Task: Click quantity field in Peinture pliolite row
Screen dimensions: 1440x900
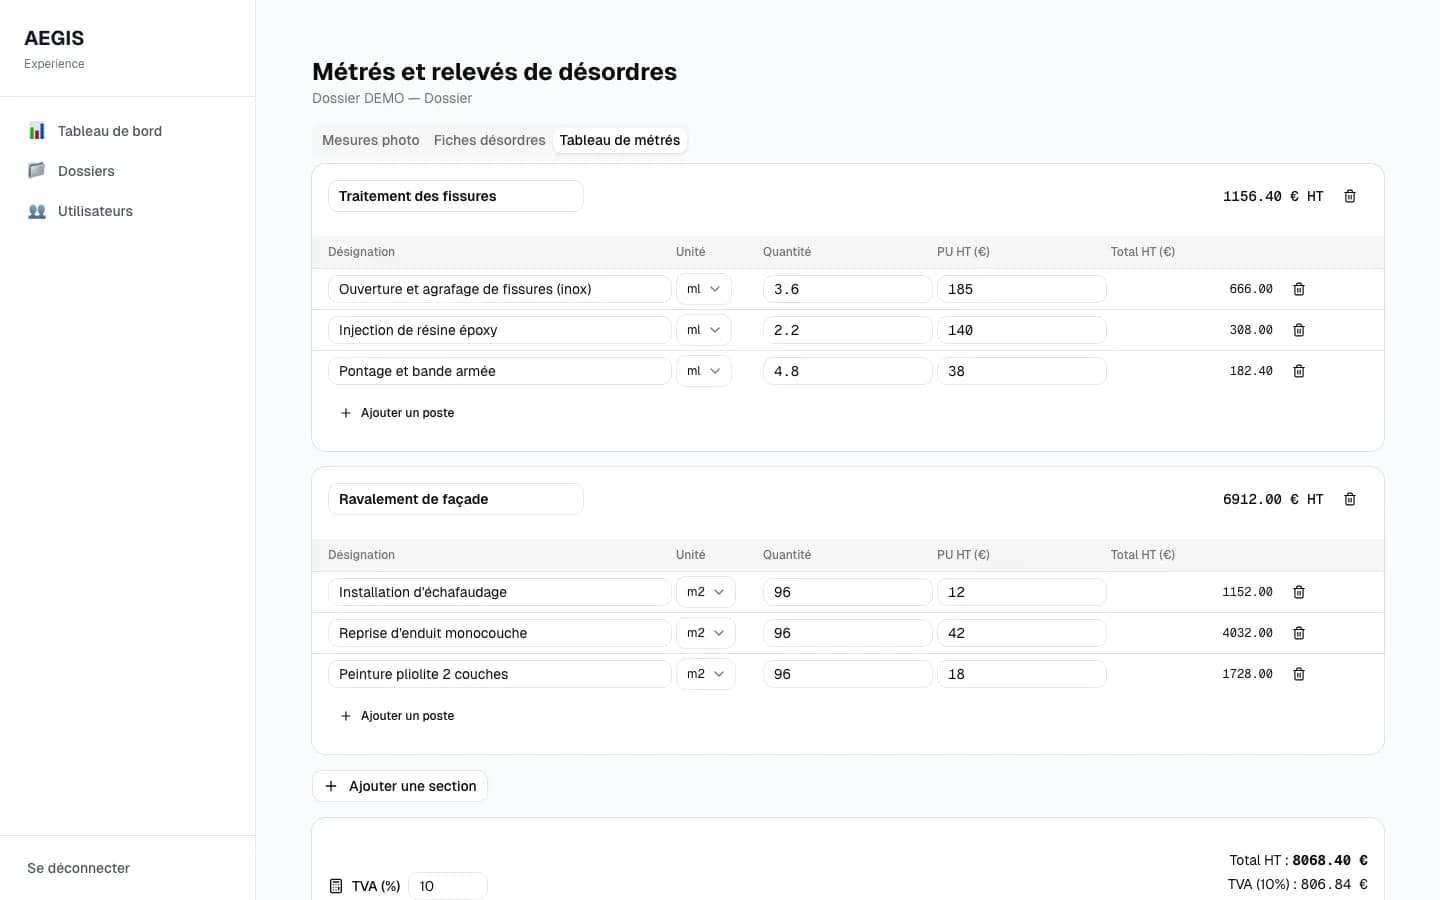Action: tap(848, 674)
